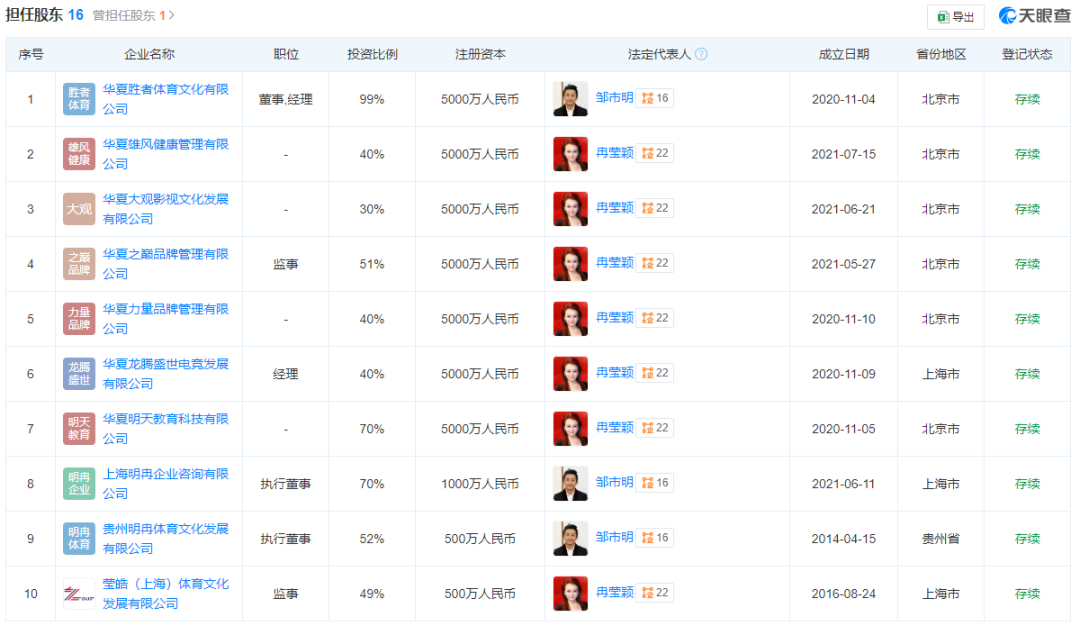Click the 22 badge in 华夏龙腾盛世 row
This screenshot has width=1080, height=626.
655,373
